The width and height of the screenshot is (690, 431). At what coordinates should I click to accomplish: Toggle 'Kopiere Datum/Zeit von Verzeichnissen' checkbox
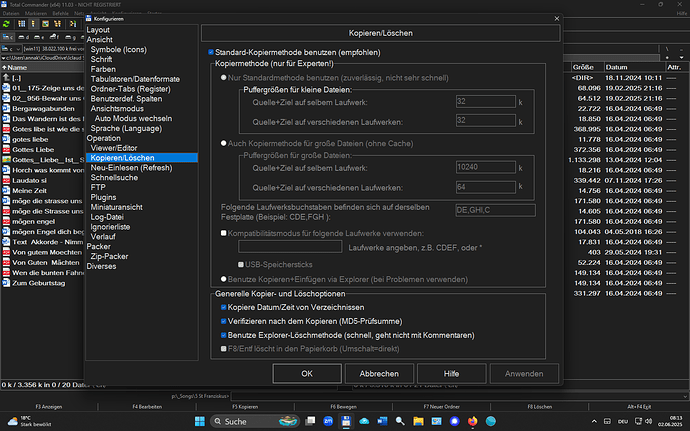point(224,307)
